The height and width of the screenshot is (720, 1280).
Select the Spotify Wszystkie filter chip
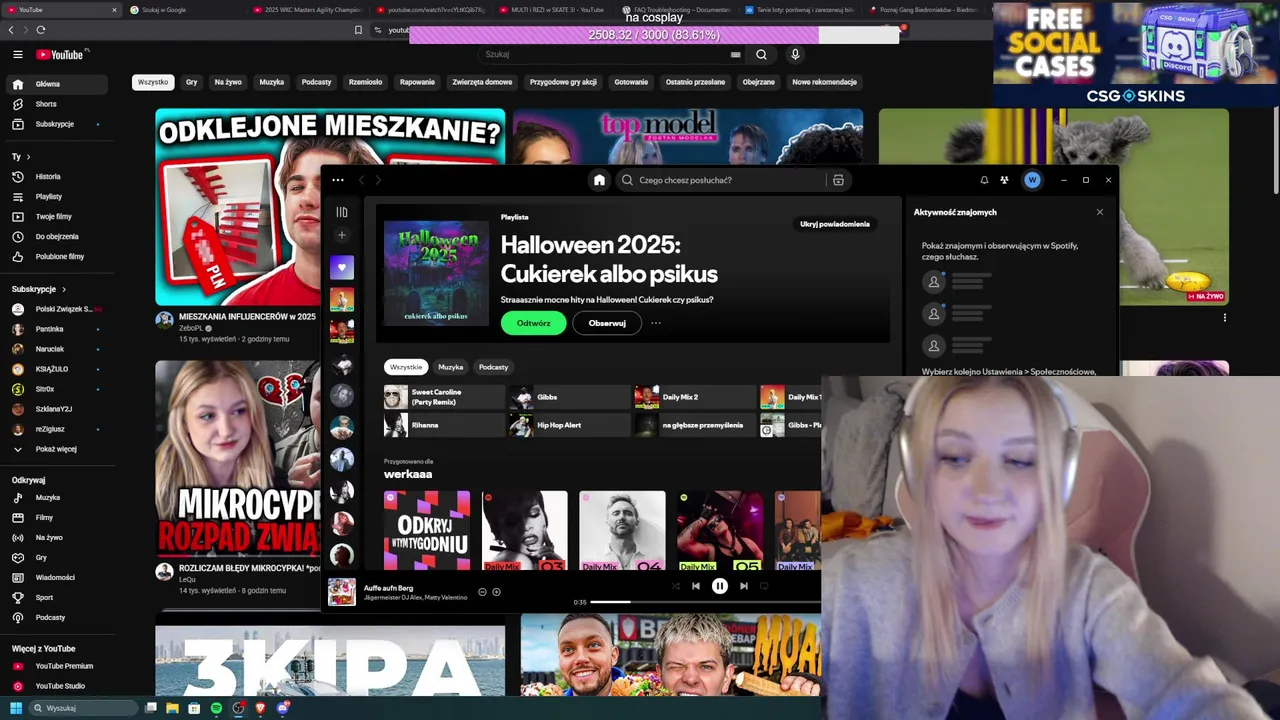click(x=406, y=367)
